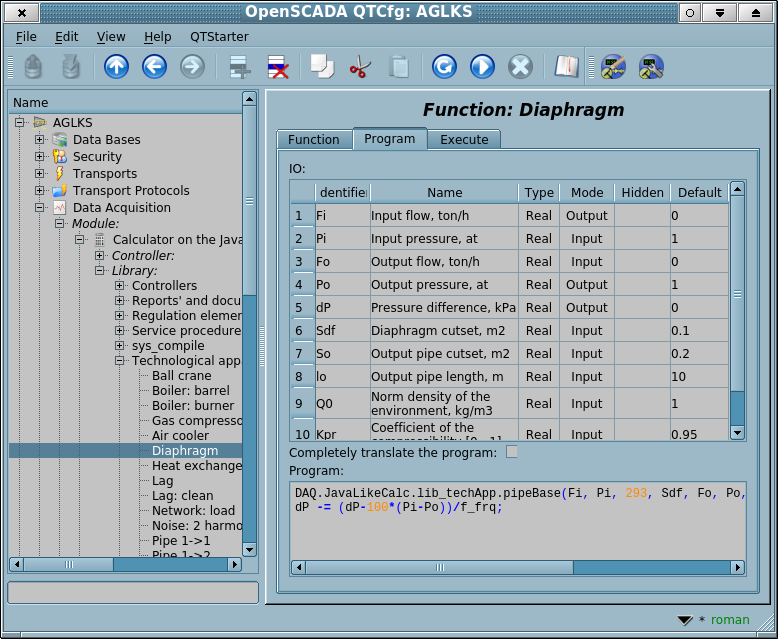Open the manual book icon
This screenshot has width=778, height=639.
567,67
